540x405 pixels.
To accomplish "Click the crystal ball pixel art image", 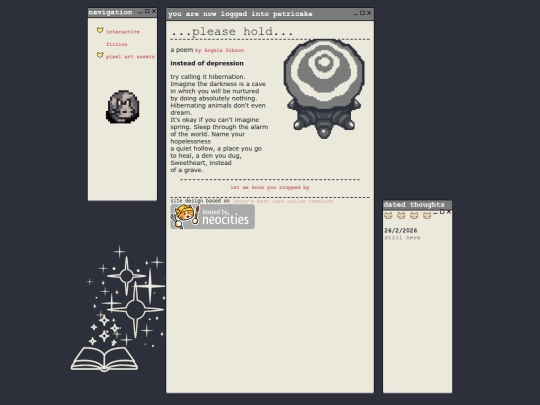I will click(x=324, y=89).
